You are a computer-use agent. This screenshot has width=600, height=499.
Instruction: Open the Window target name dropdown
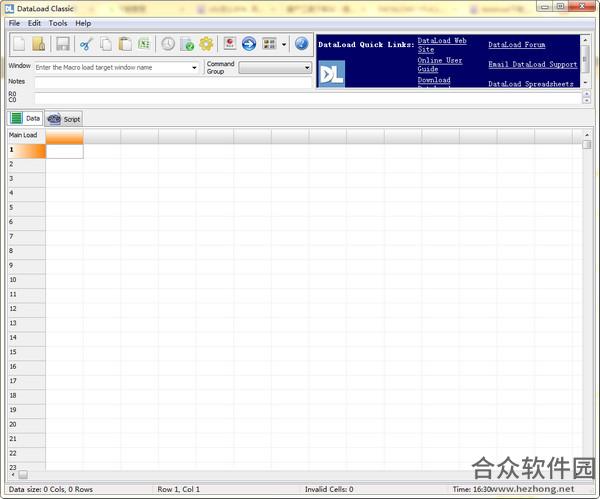click(x=194, y=68)
